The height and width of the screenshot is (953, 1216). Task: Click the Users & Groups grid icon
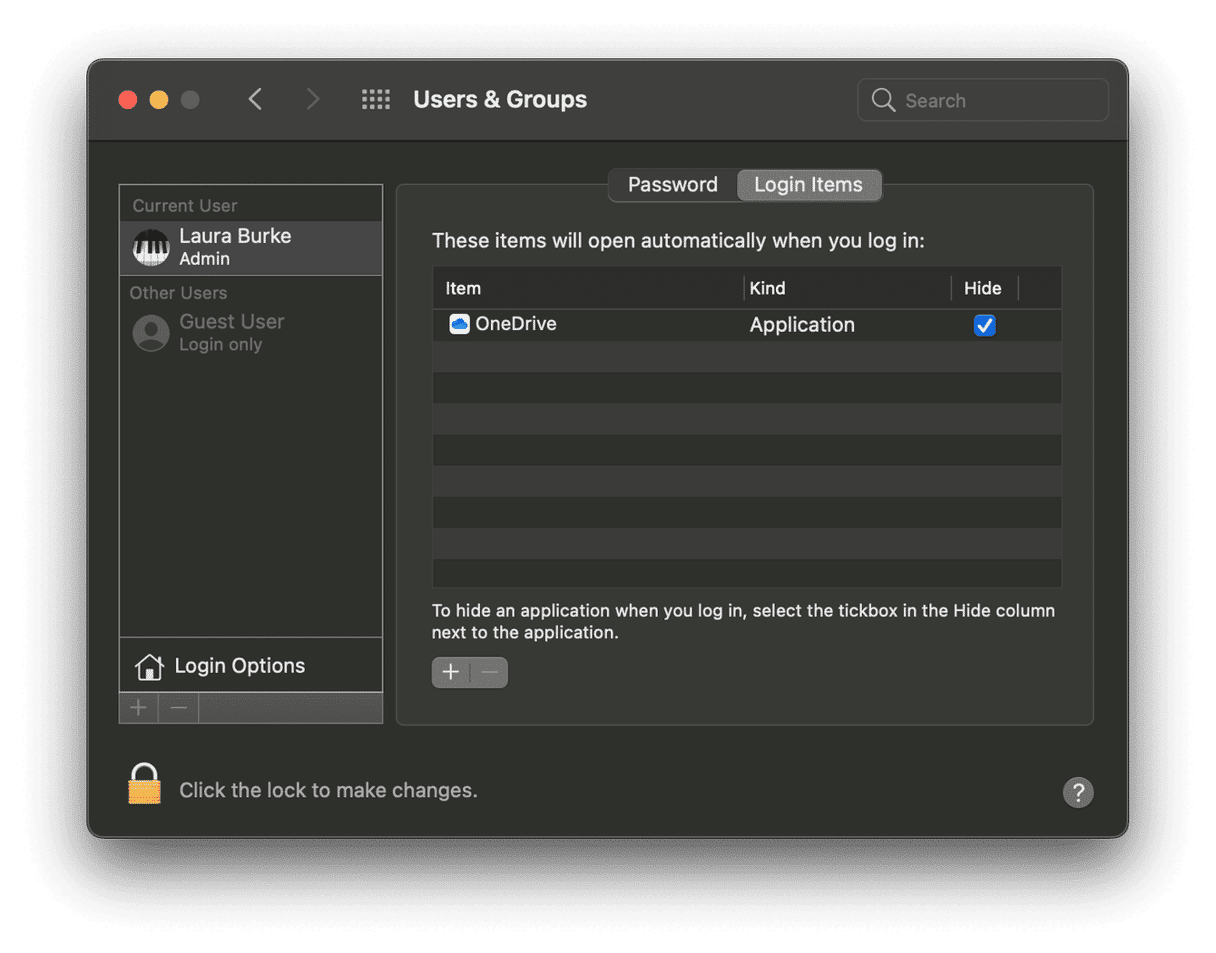[x=376, y=99]
